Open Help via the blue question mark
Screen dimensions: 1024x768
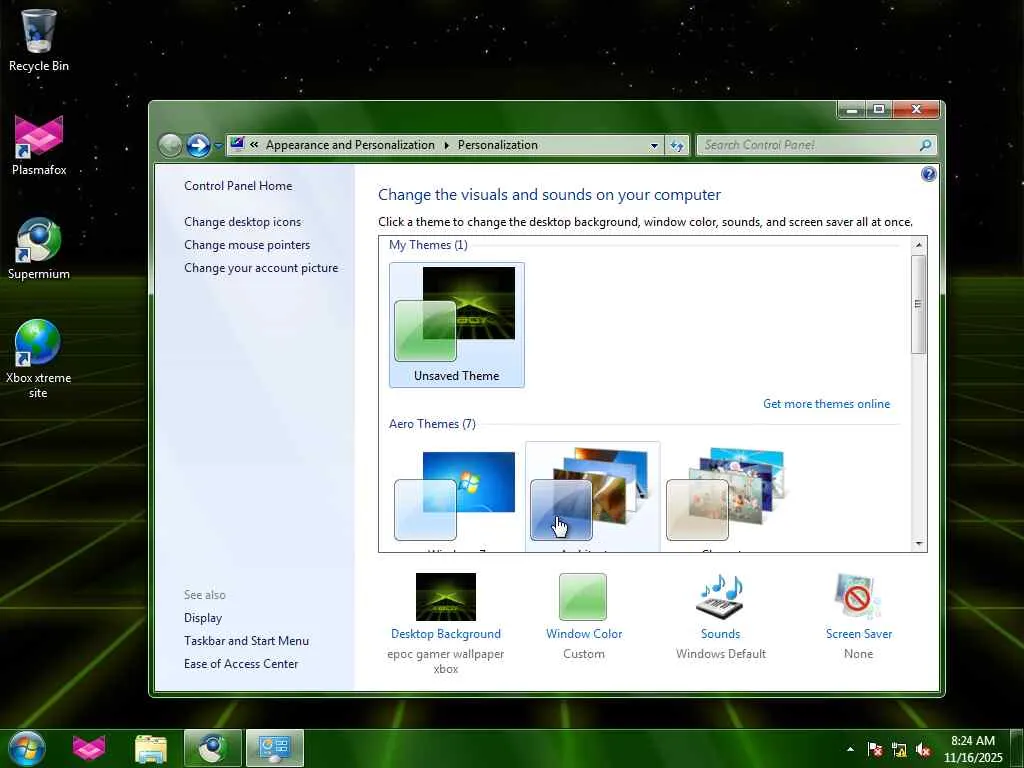pos(928,174)
